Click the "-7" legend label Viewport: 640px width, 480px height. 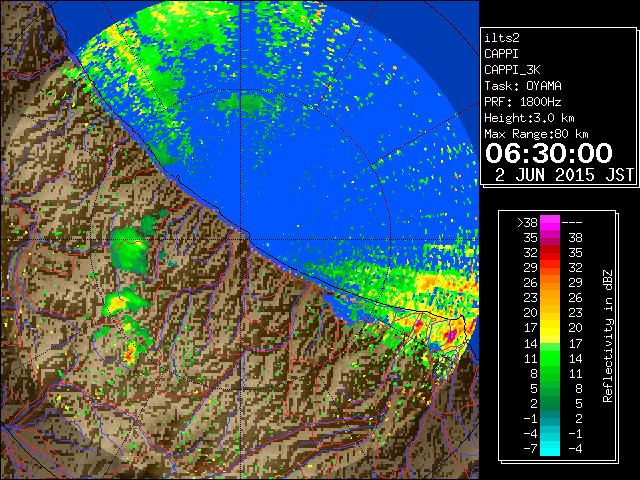530,449
